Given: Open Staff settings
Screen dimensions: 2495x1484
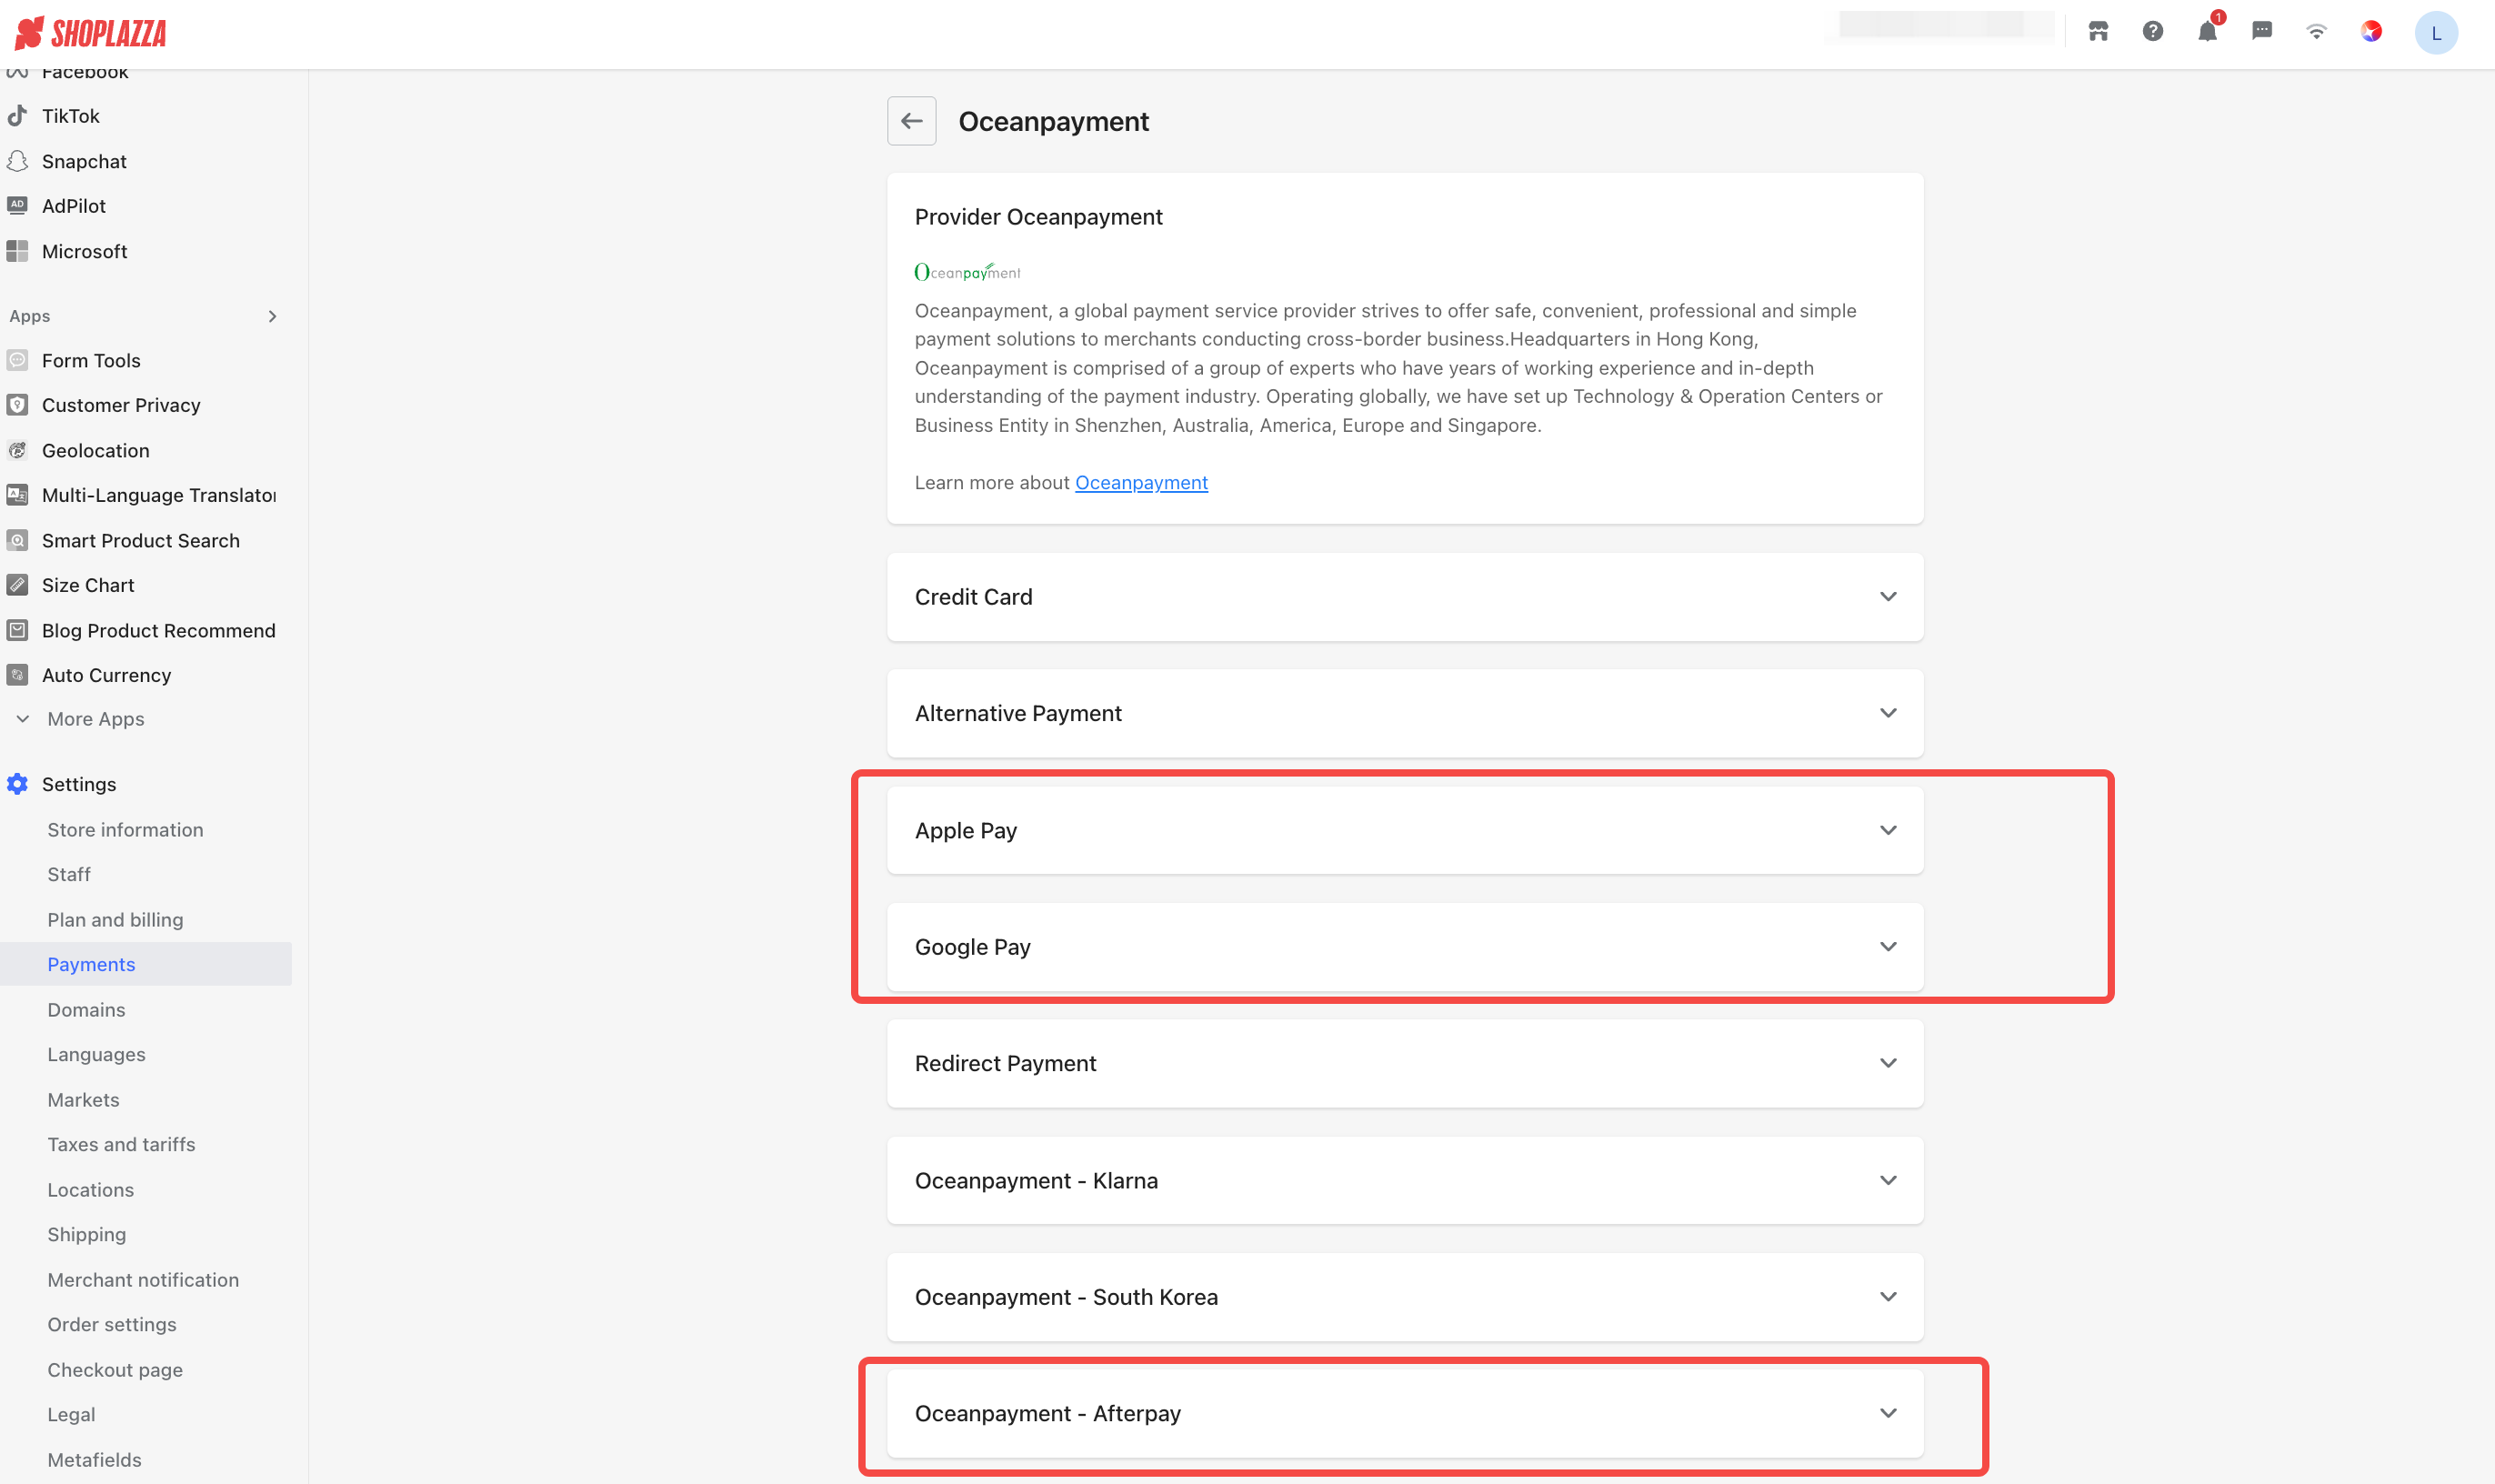Looking at the screenshot, I should (x=69, y=874).
